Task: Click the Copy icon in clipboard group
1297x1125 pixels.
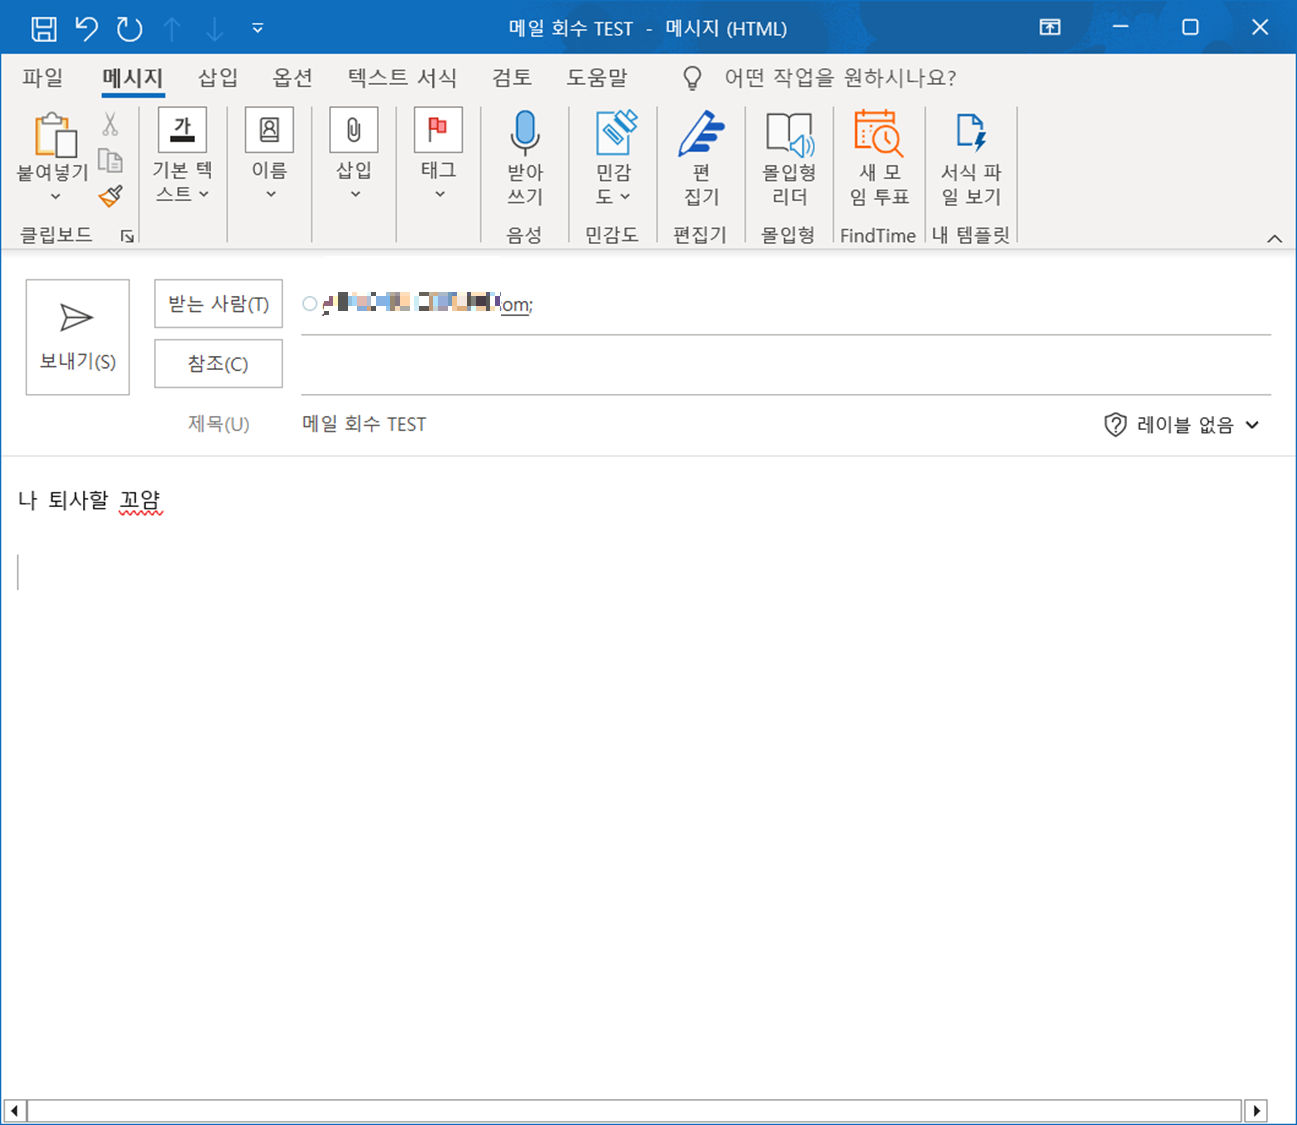Action: [110, 160]
